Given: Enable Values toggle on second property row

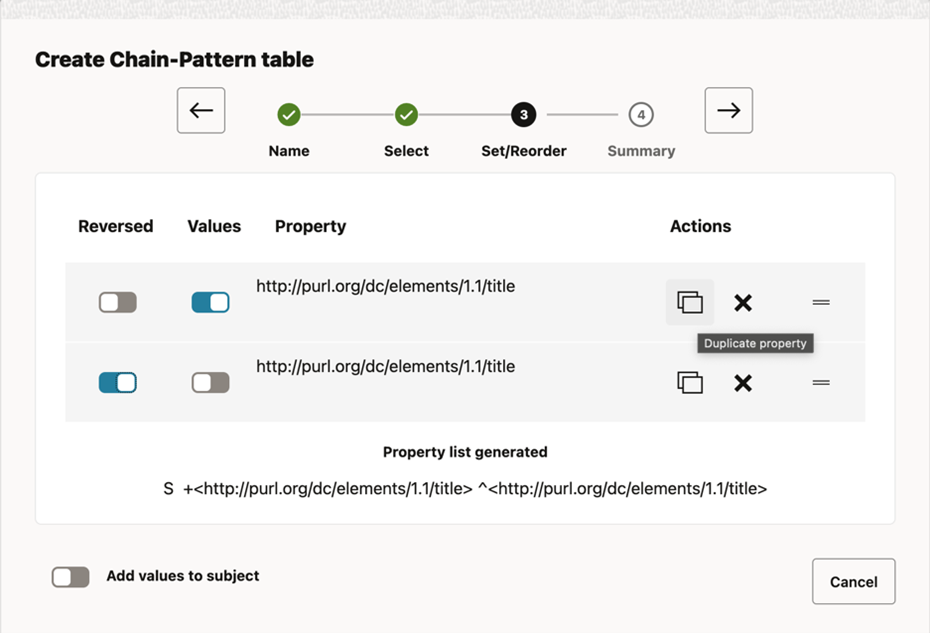Looking at the screenshot, I should tap(210, 382).
